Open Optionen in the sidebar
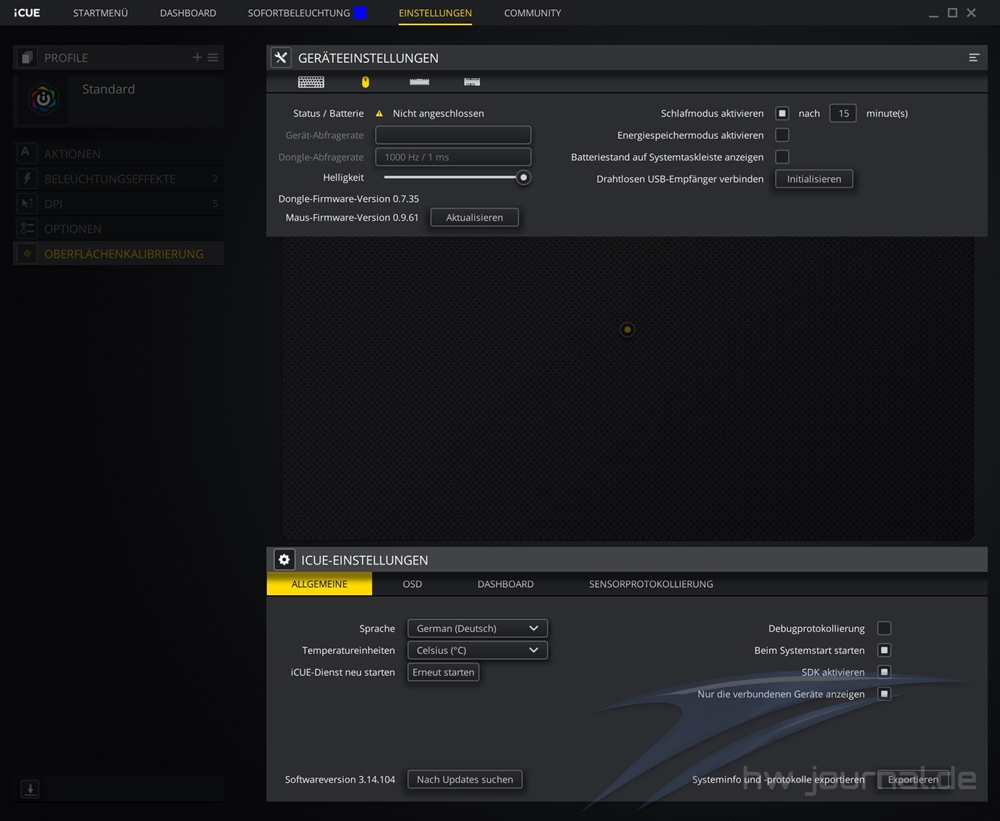The width and height of the screenshot is (1000, 821). (118, 228)
